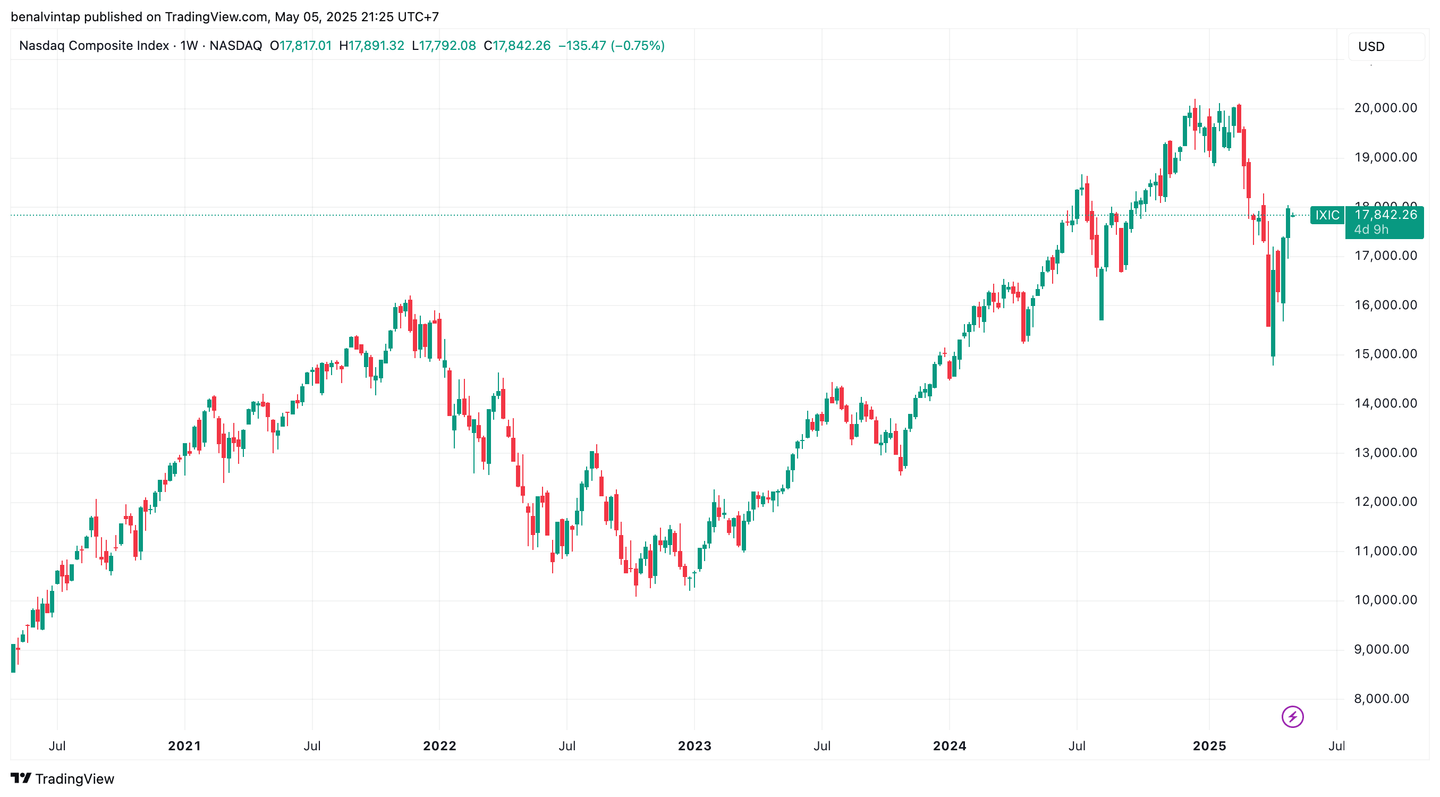Image resolution: width=1440 pixels, height=797 pixels.
Task: Click the green IXIC symbol tag
Action: (x=1327, y=215)
